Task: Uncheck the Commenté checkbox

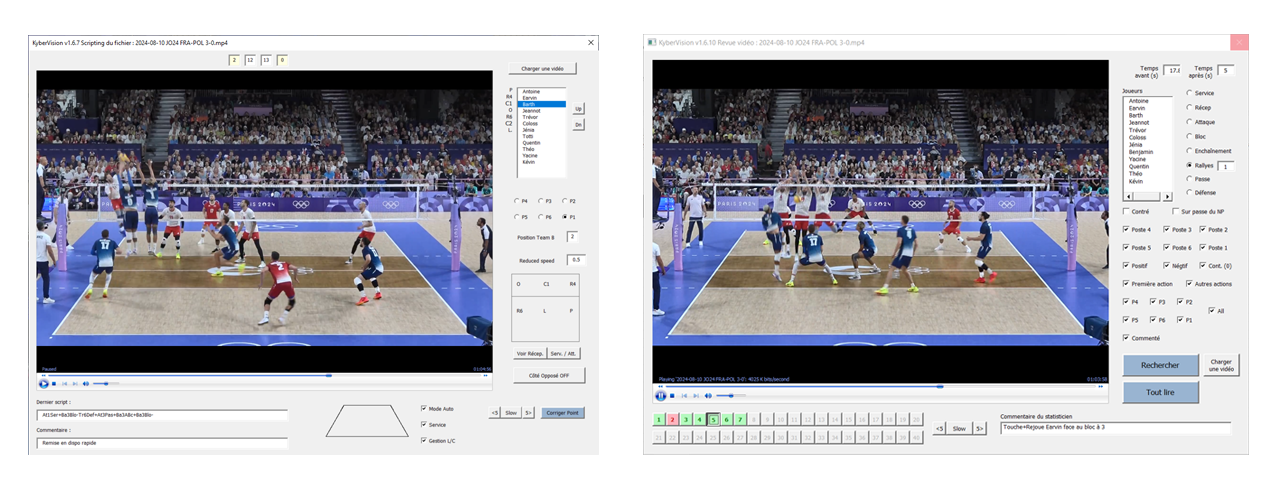Action: coord(1127,338)
